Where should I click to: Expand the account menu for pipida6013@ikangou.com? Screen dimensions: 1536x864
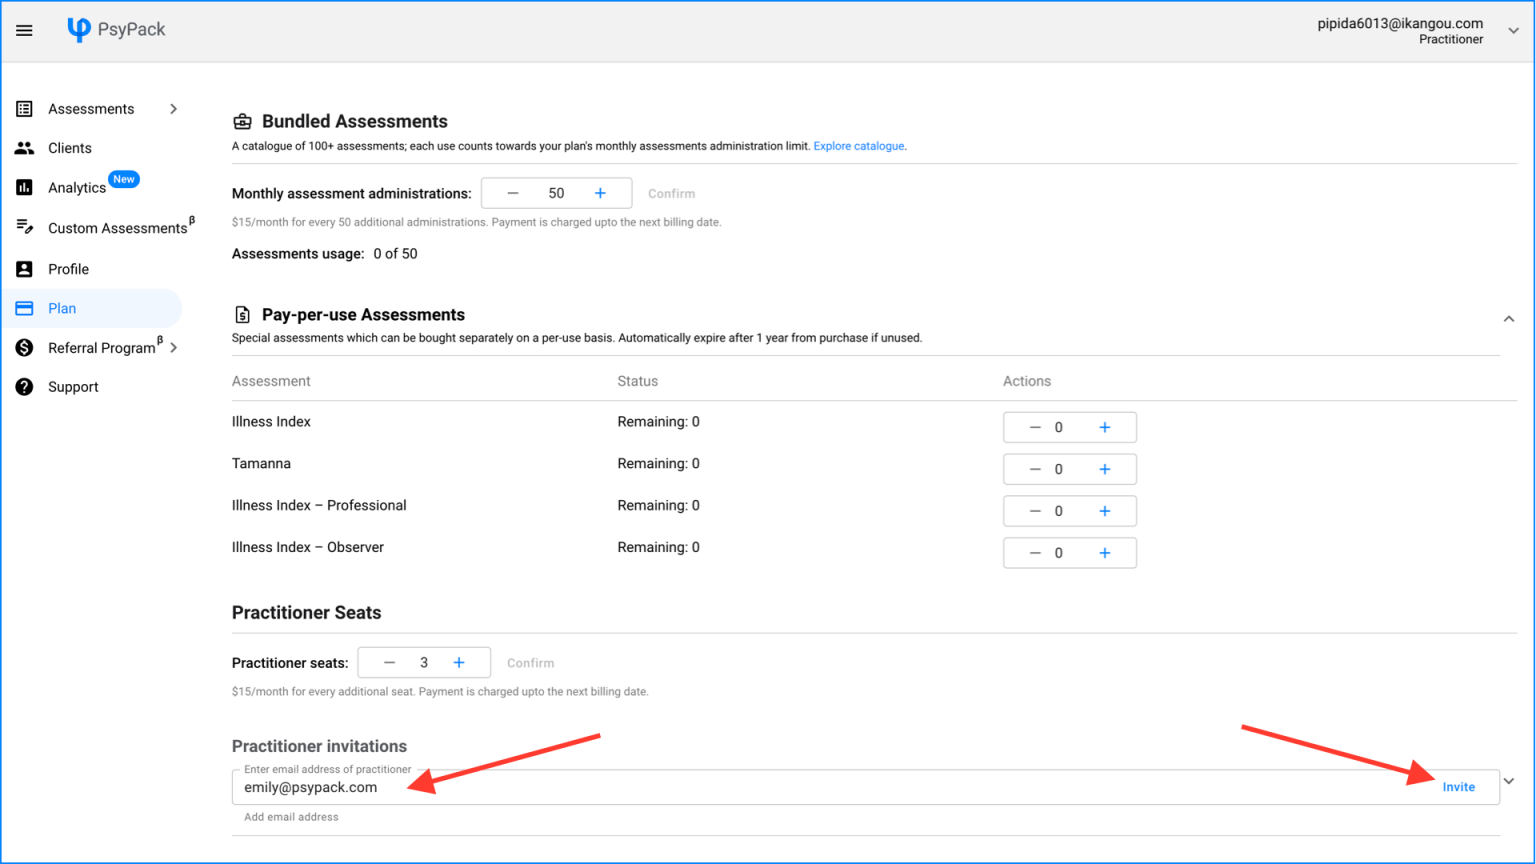click(1512, 31)
